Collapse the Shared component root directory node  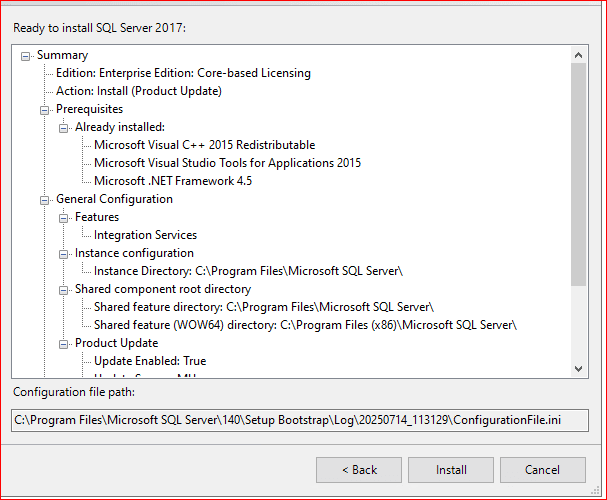[x=64, y=290]
